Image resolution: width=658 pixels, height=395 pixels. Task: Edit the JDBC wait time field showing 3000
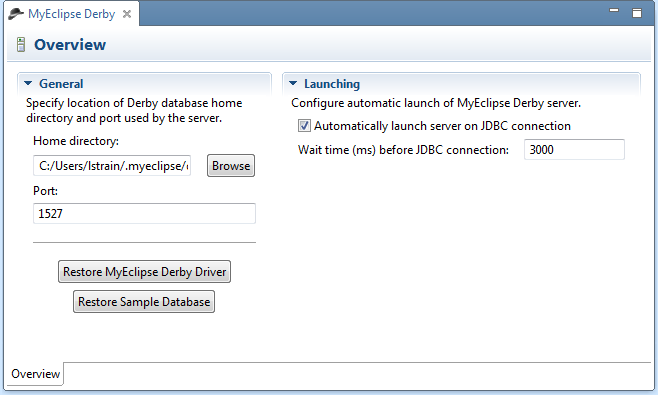click(574, 150)
